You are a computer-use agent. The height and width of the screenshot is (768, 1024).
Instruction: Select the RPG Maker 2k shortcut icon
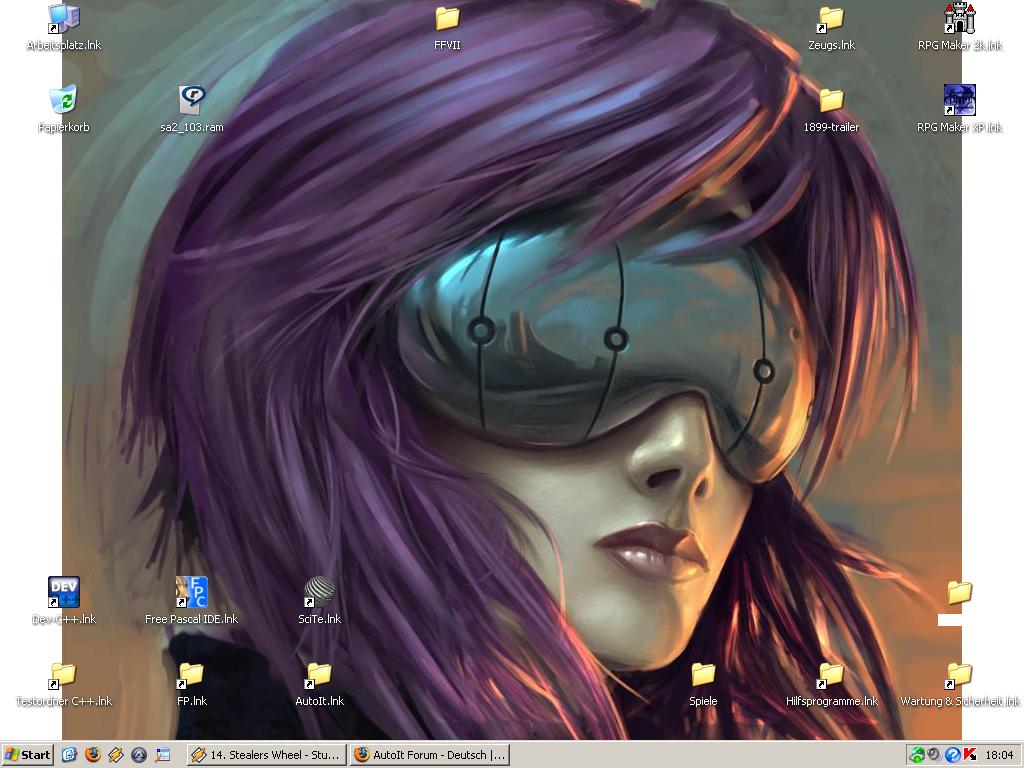pyautogui.click(x=959, y=18)
